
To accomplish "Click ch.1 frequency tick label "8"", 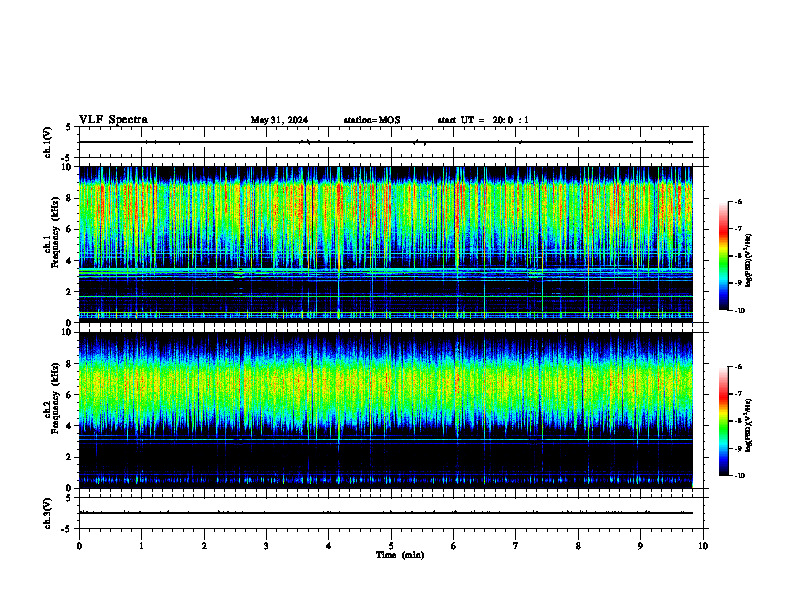I will [69, 198].
